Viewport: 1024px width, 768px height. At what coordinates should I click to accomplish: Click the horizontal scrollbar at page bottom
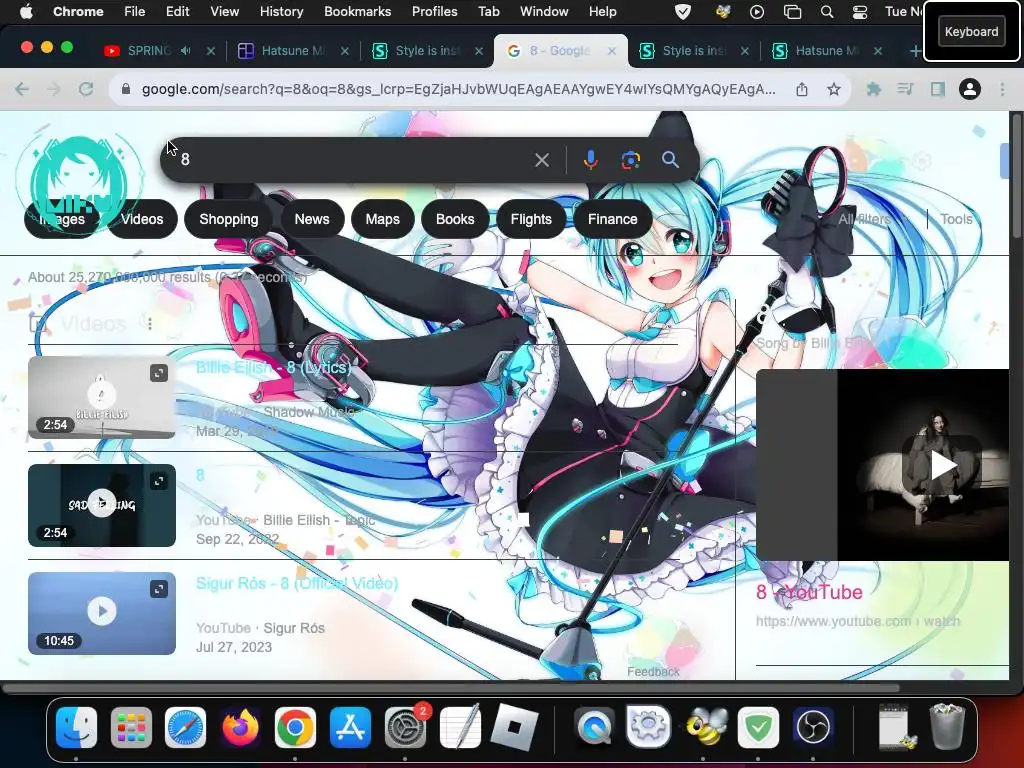coord(451,688)
